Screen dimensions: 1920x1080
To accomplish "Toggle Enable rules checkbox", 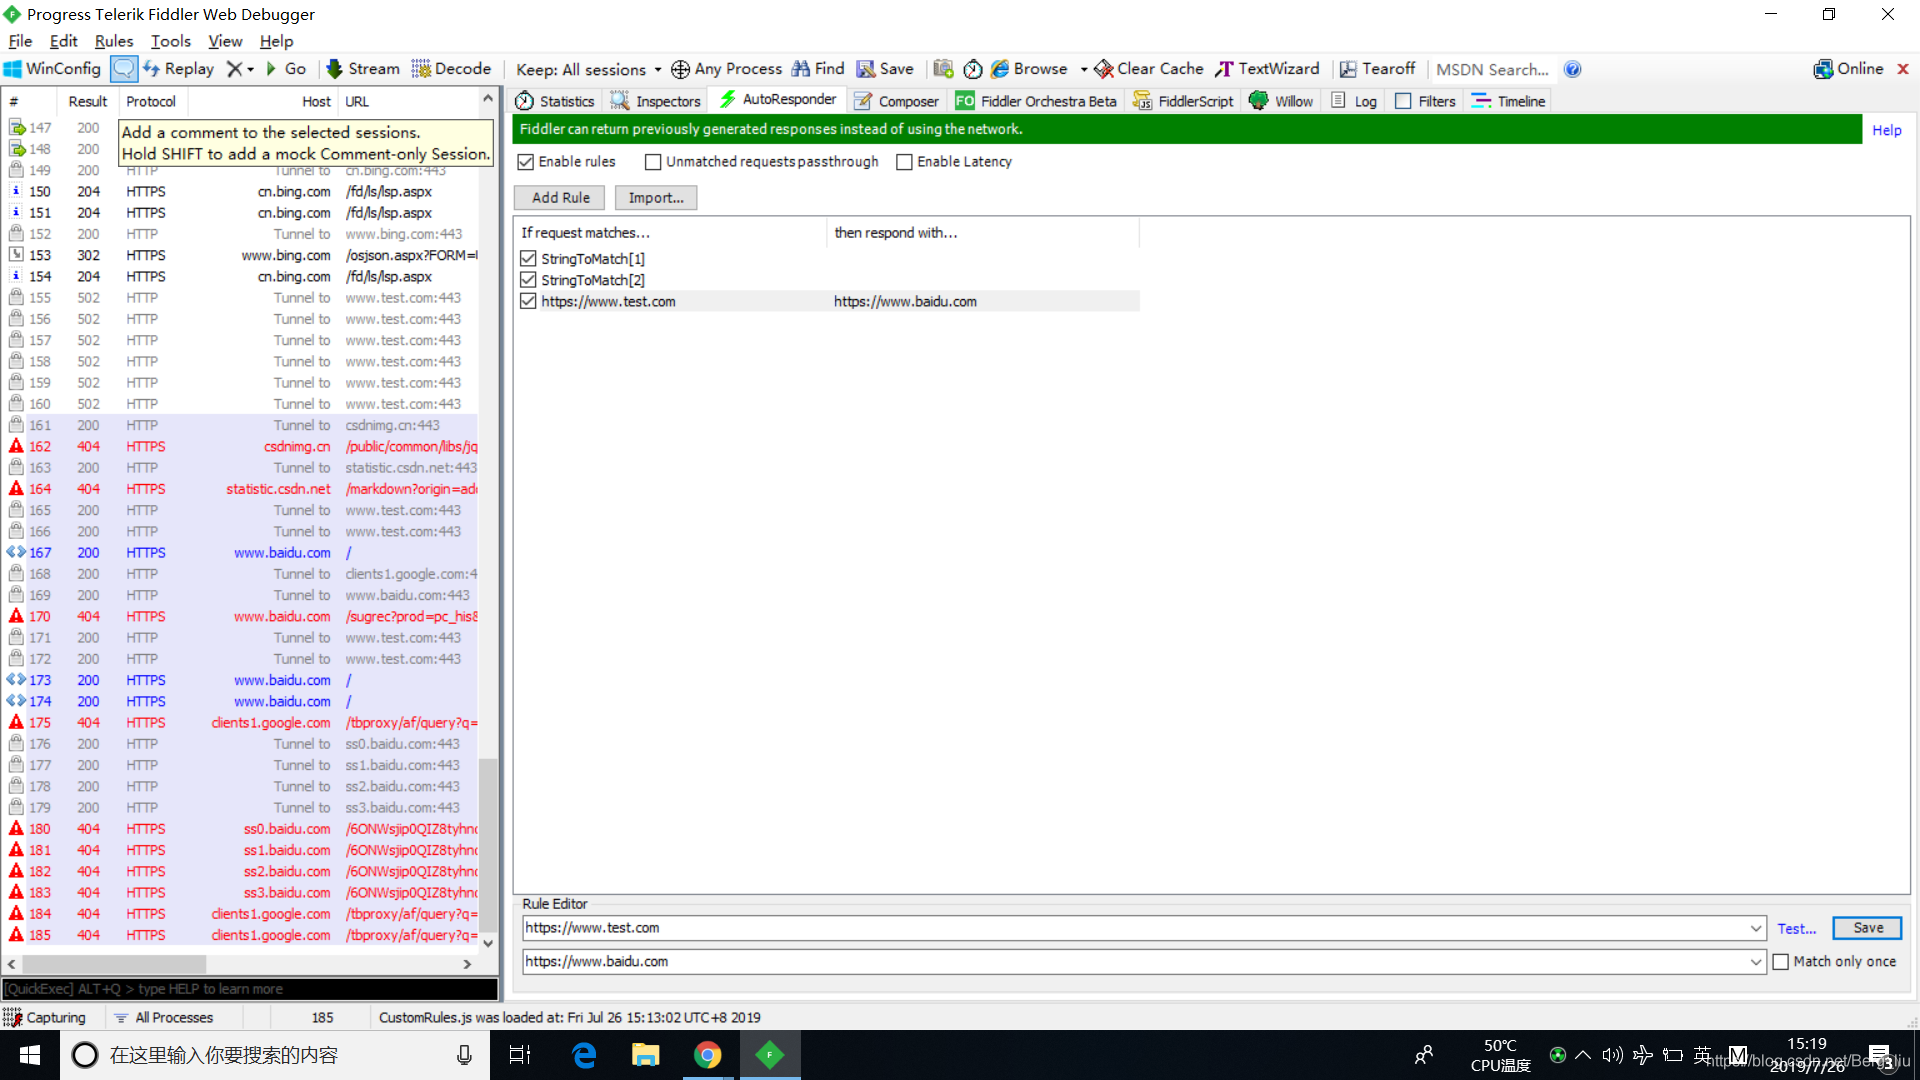I will pyautogui.click(x=526, y=162).
